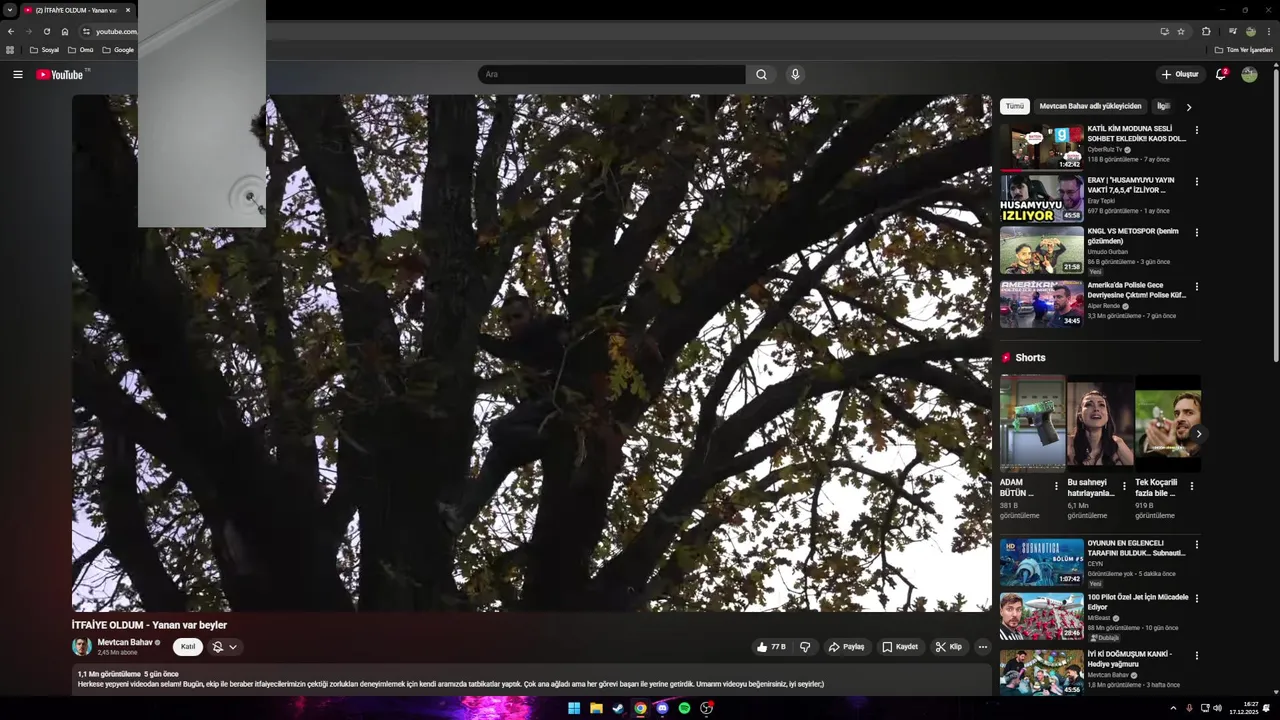
Task: Show more filter chips with arrow
Action: point(1189,107)
